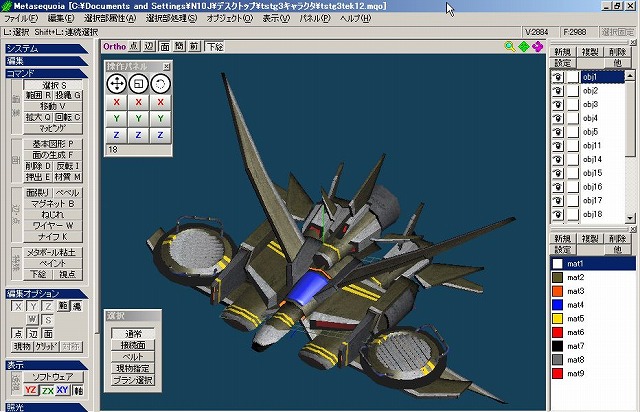Click the magnifier zoom icon in the viewport header
The image size is (640, 412).
tap(510, 47)
